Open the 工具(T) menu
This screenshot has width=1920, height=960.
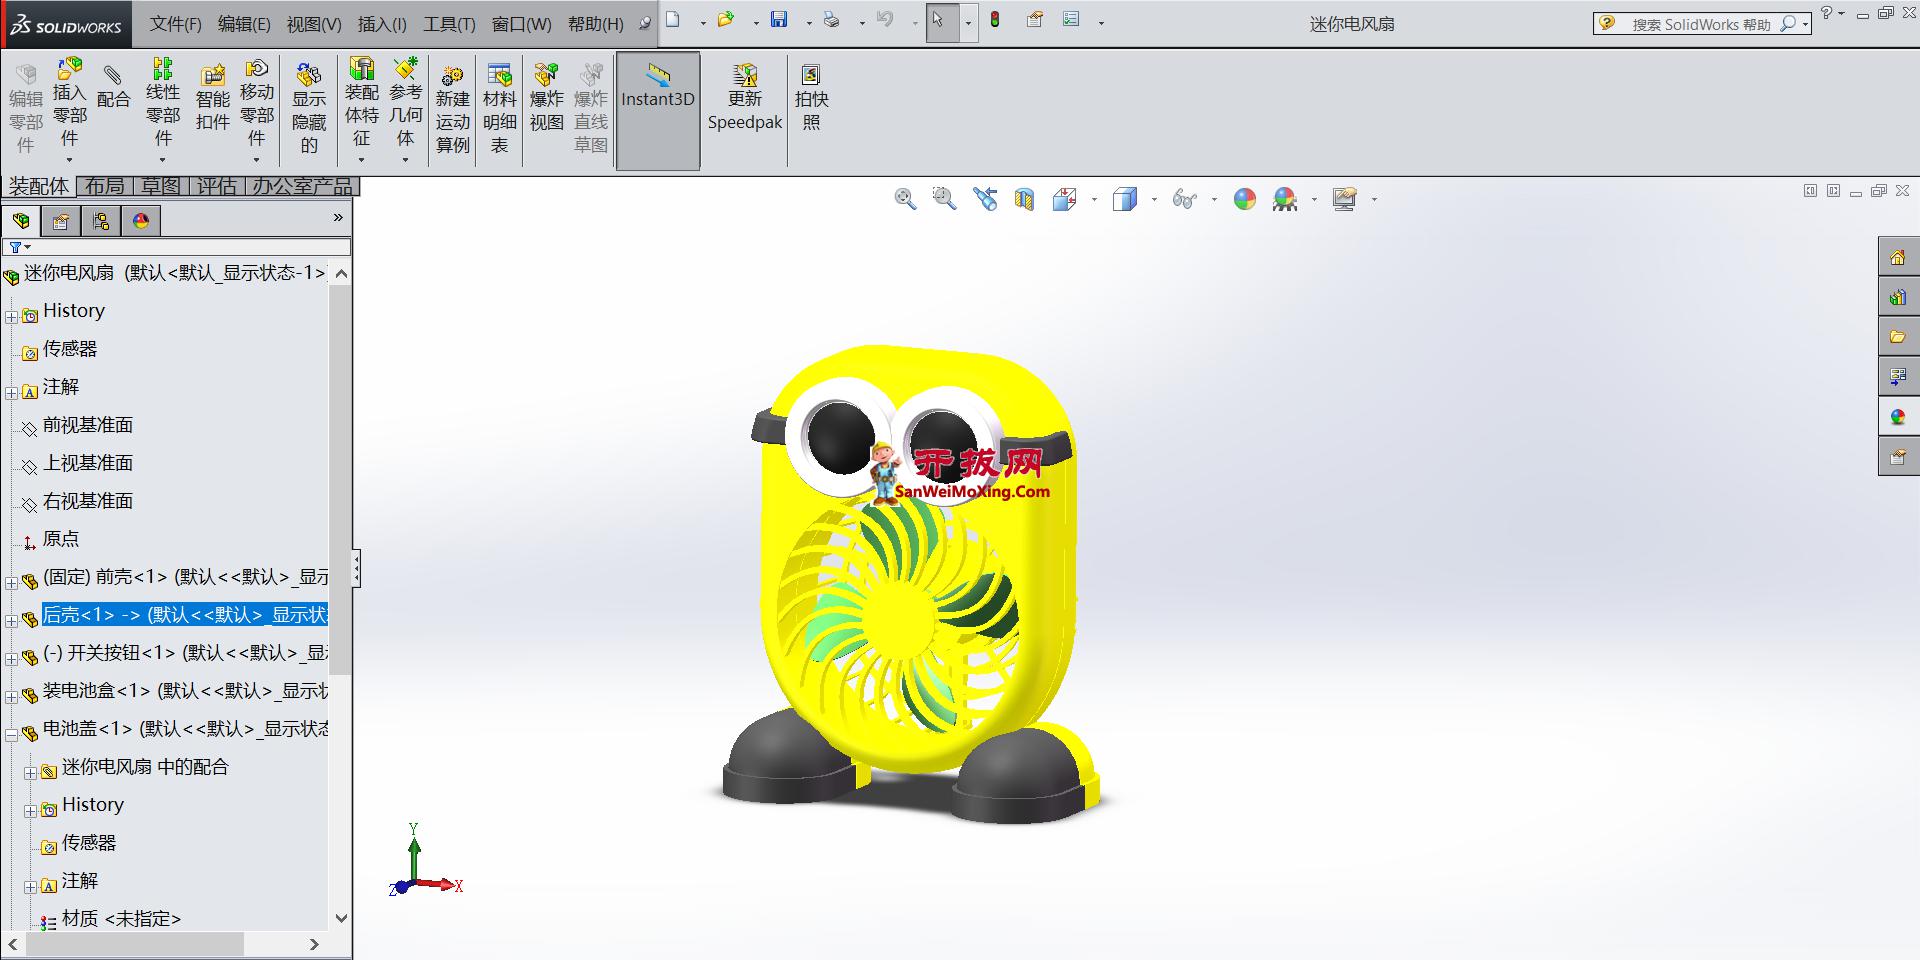[x=449, y=23]
